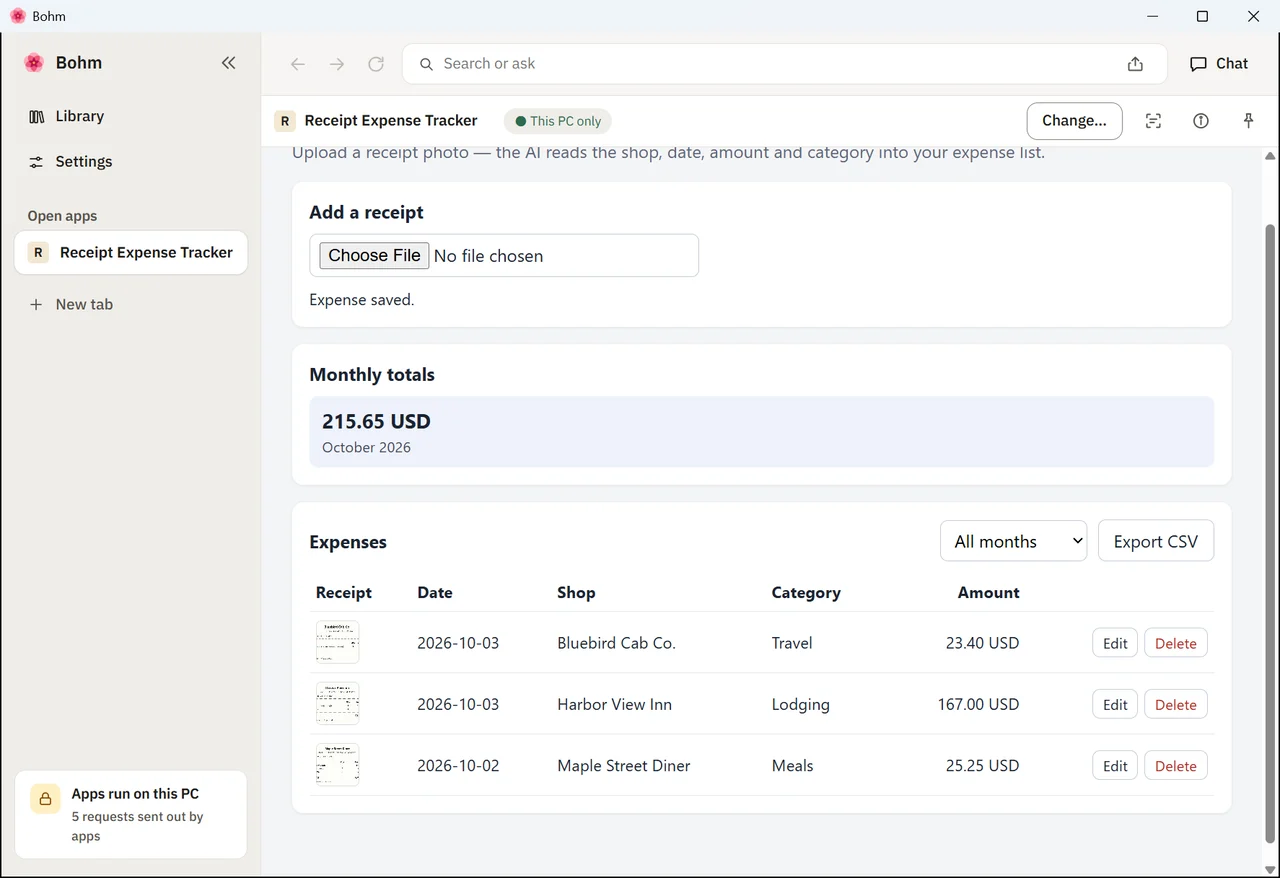Click October 2026 label
The width and height of the screenshot is (1280, 878).
pos(366,447)
